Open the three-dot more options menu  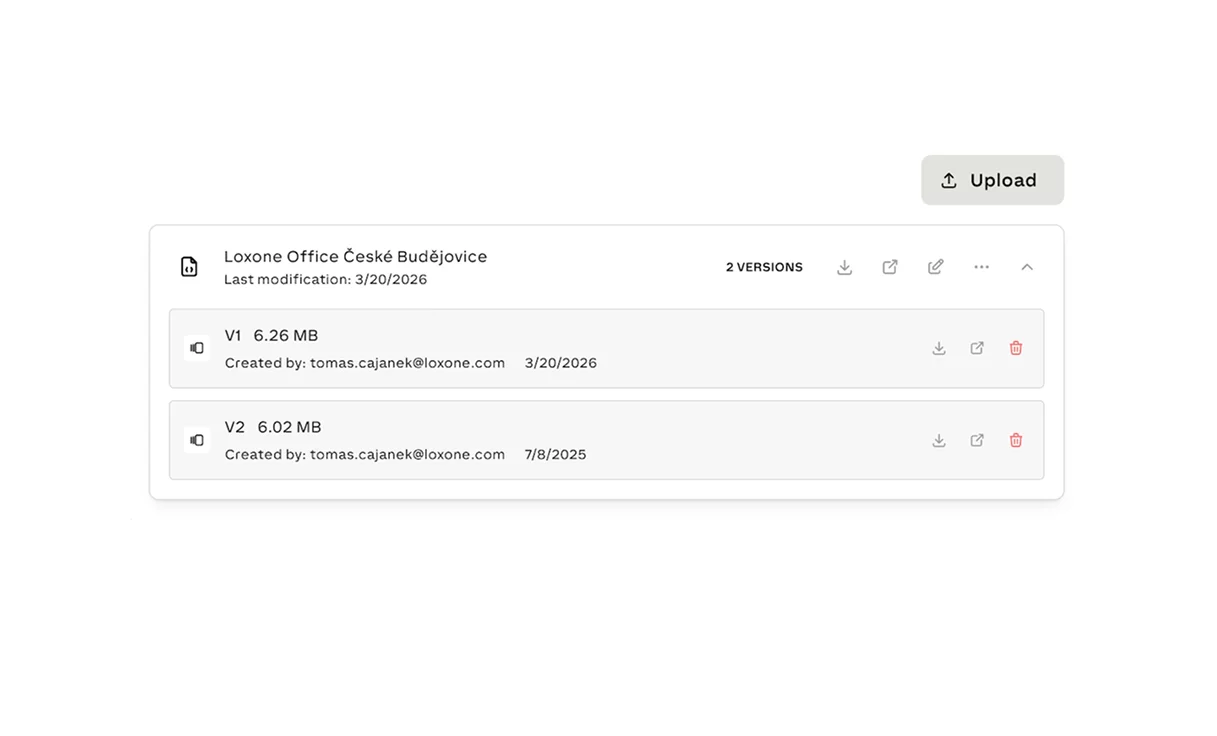[x=982, y=267]
